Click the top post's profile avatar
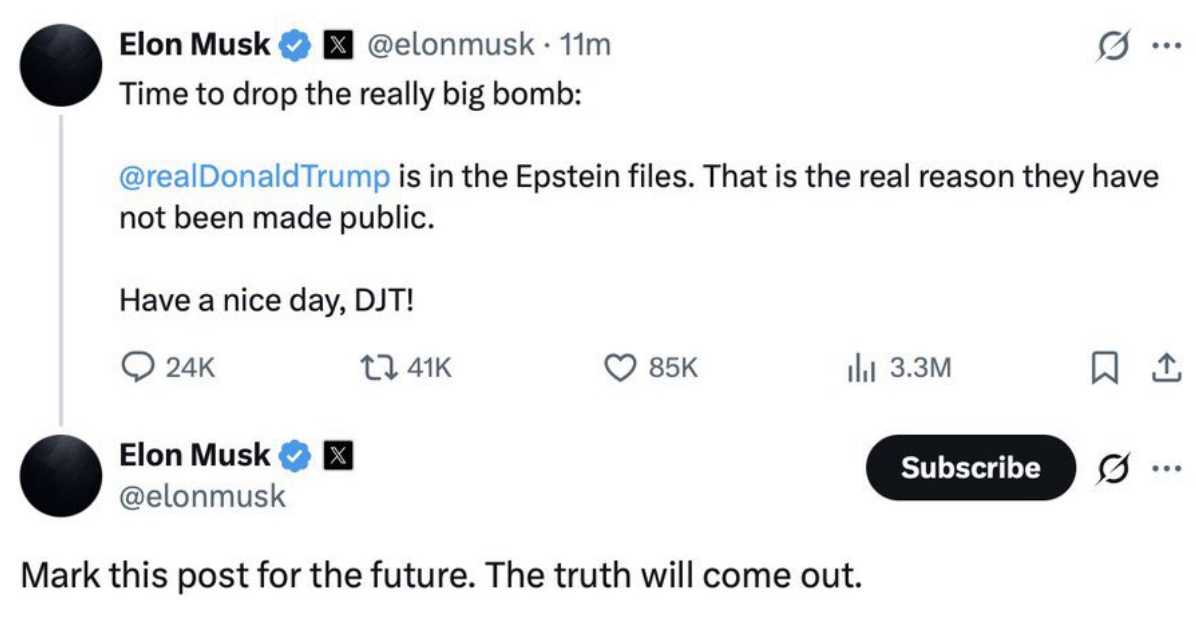 tap(61, 65)
